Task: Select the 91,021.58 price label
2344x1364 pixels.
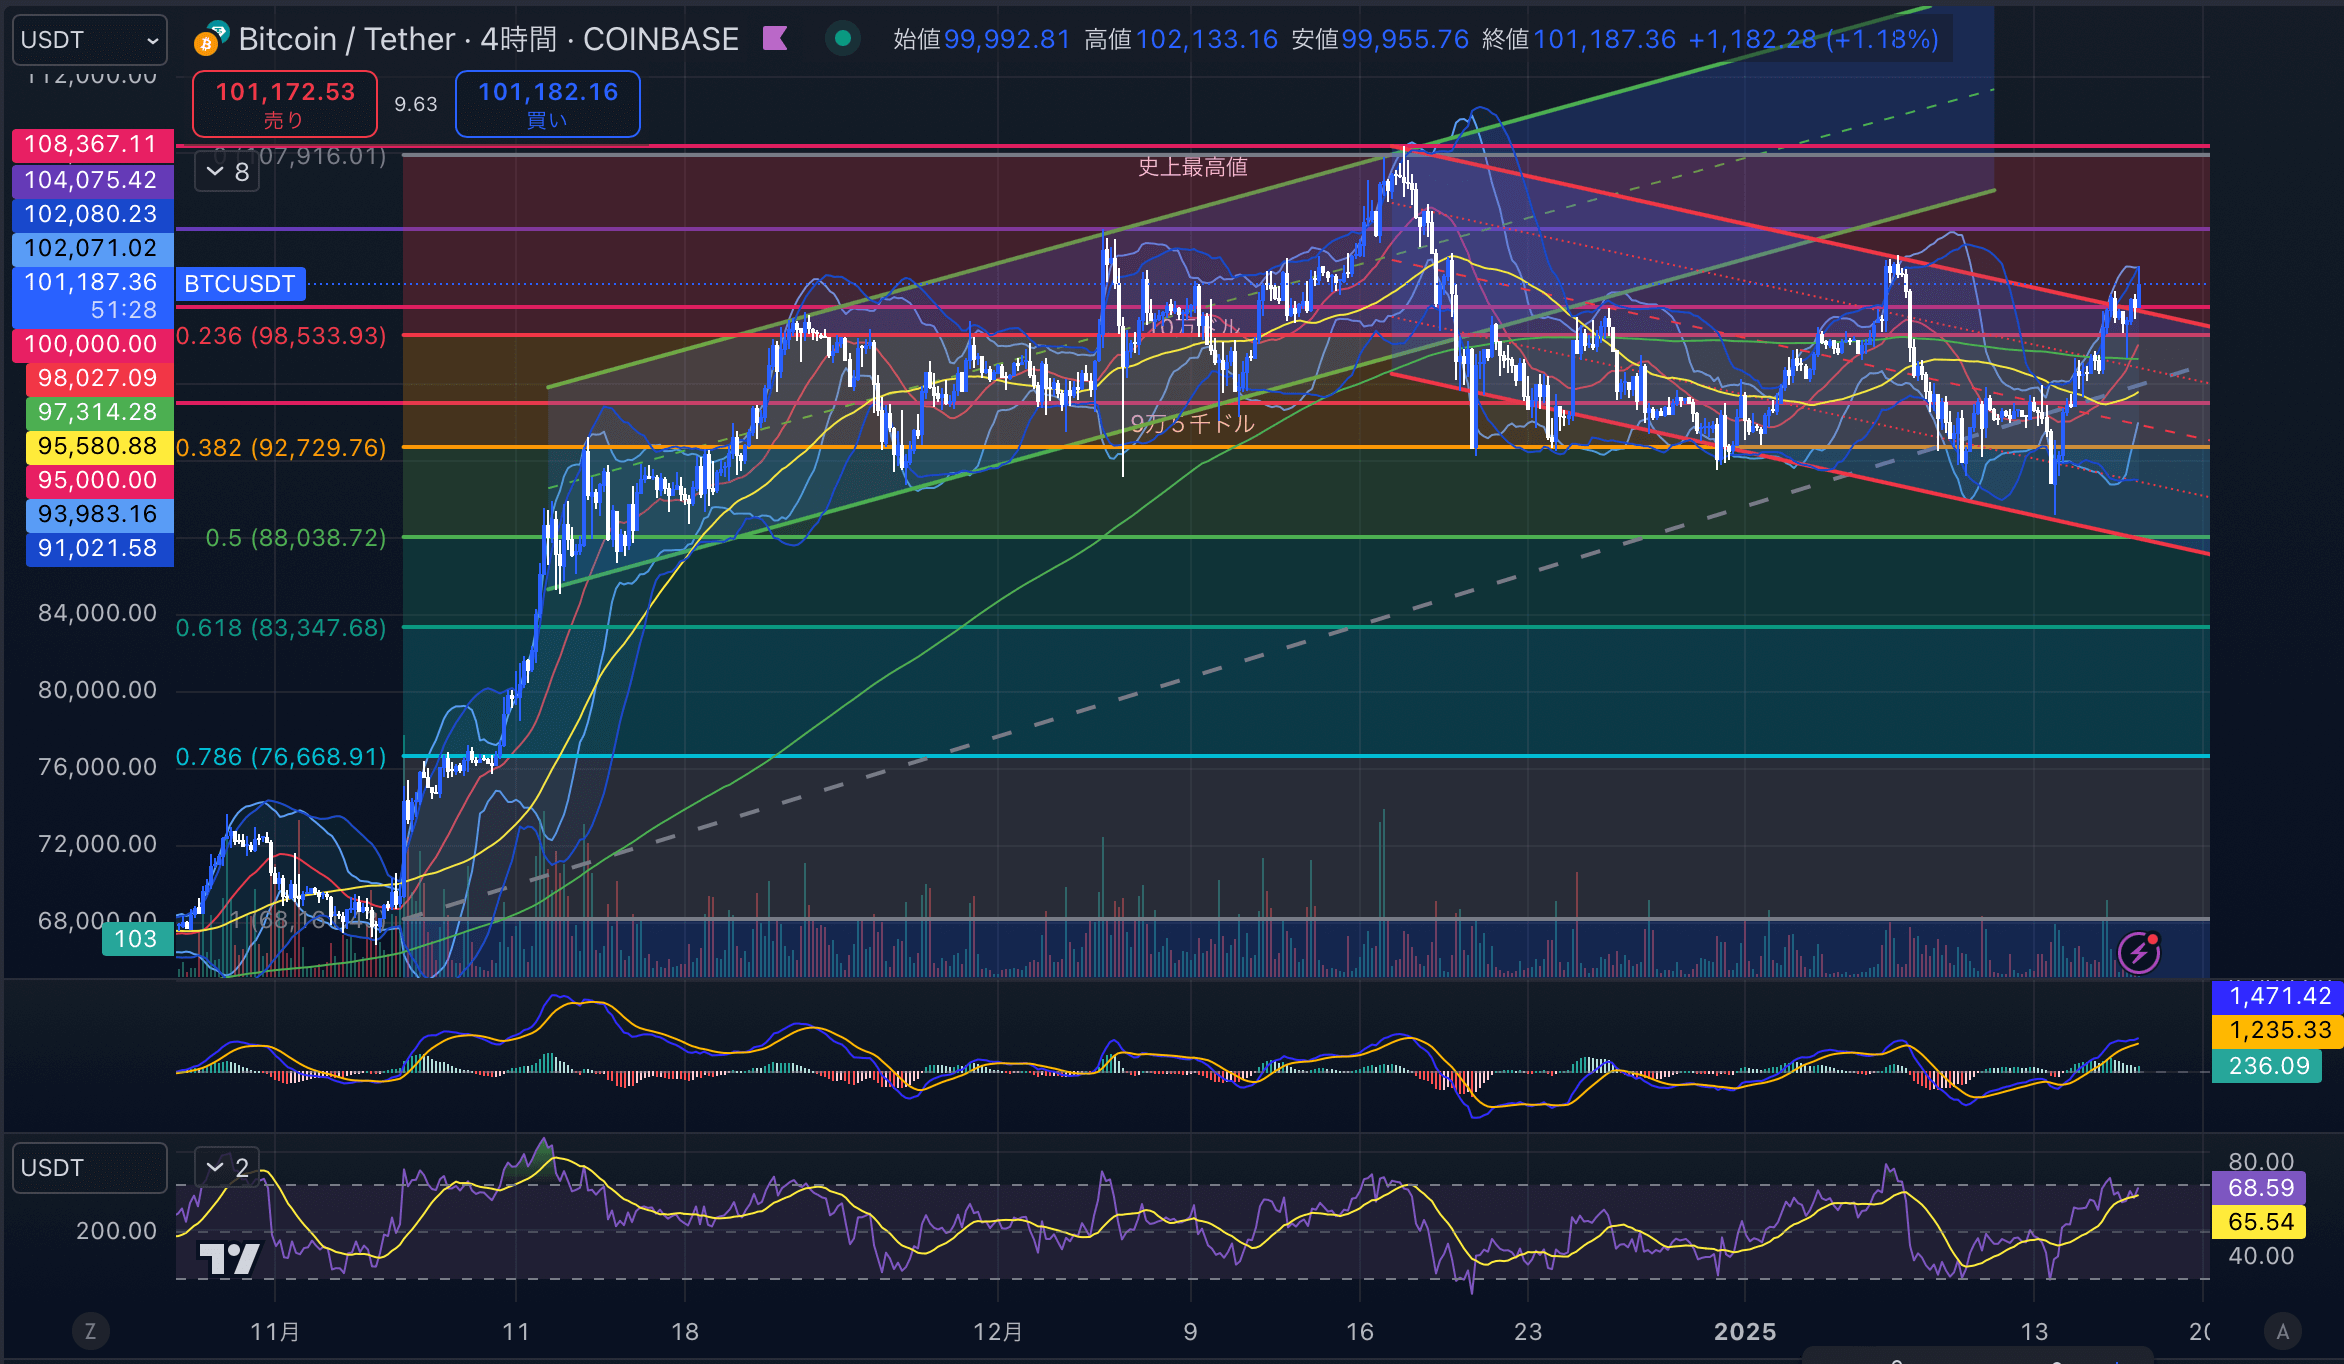Action: [x=99, y=548]
